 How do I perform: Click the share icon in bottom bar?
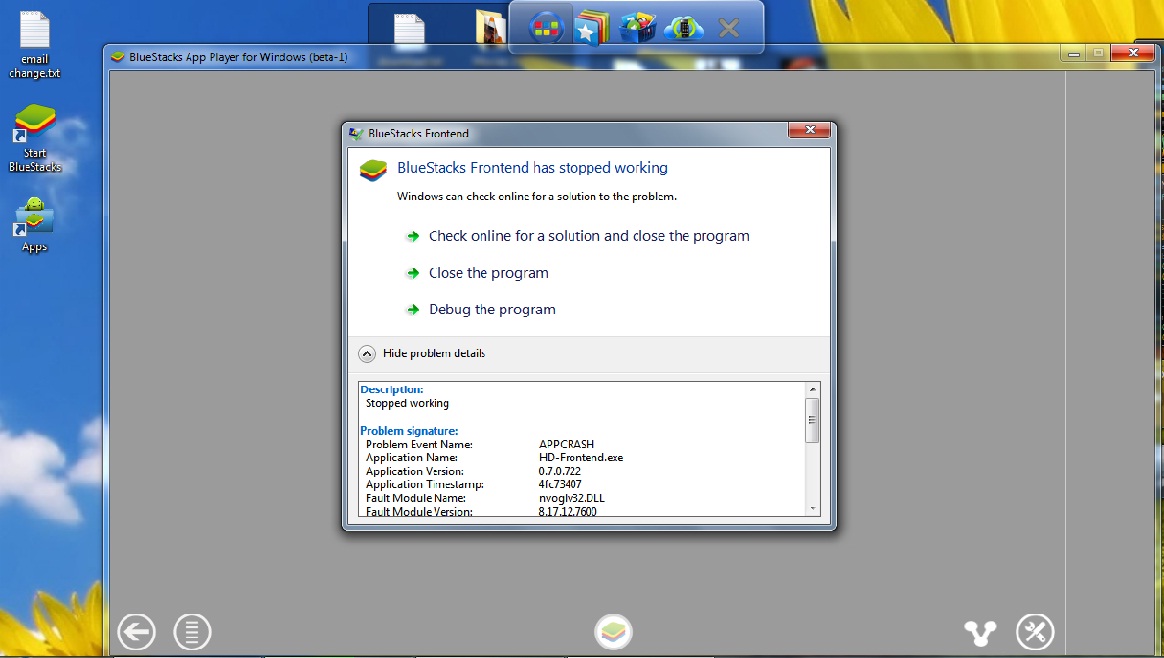tap(980, 632)
